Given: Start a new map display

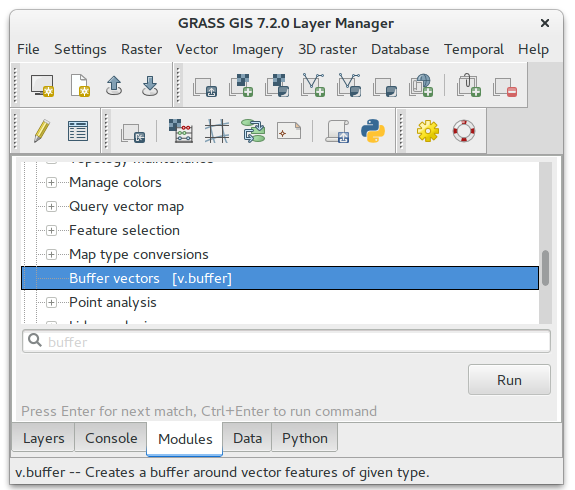Looking at the screenshot, I should coord(42,86).
